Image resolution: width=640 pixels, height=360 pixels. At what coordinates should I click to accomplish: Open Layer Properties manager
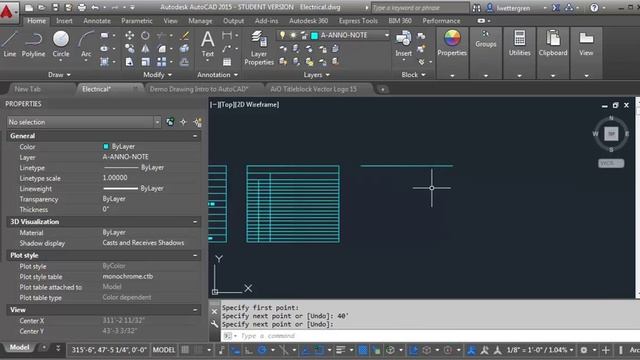(x=259, y=48)
